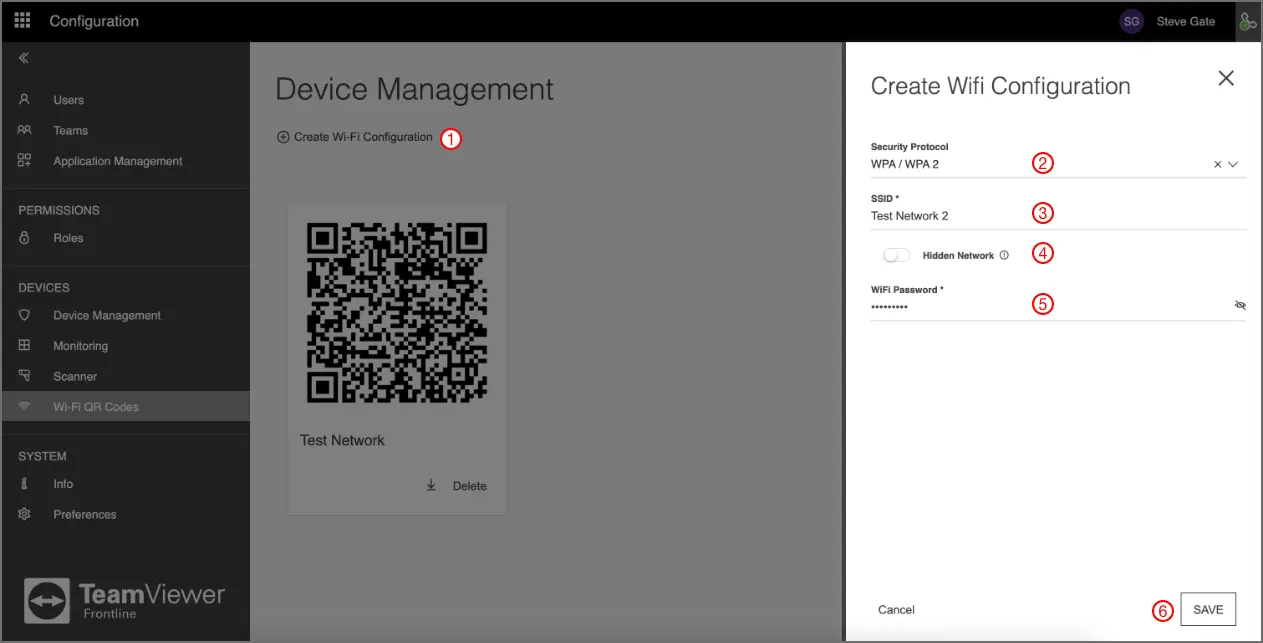Click the Hidden Network info tooltip icon

click(1004, 255)
